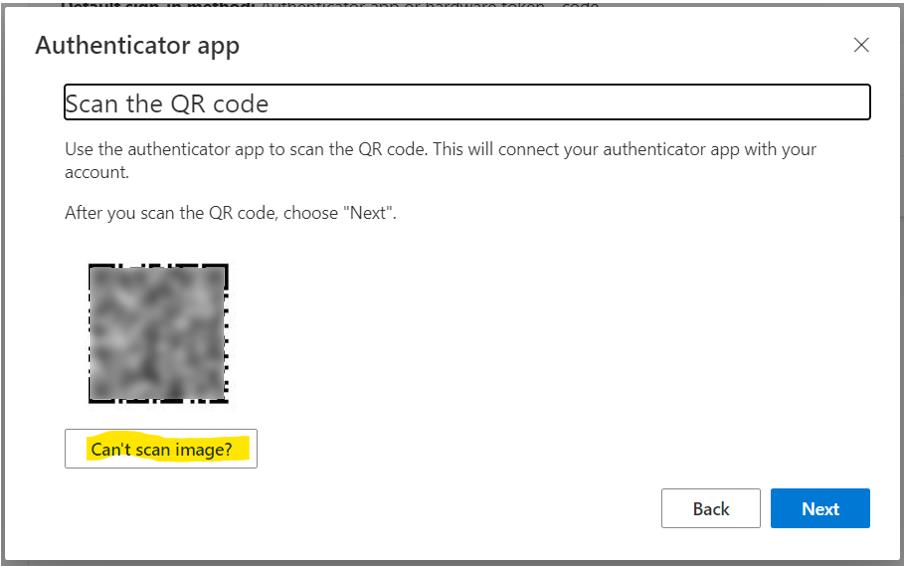Viewport: 906px width, 566px height.
Task: Click the "After you scan the QR code" line
Action: coord(231,213)
